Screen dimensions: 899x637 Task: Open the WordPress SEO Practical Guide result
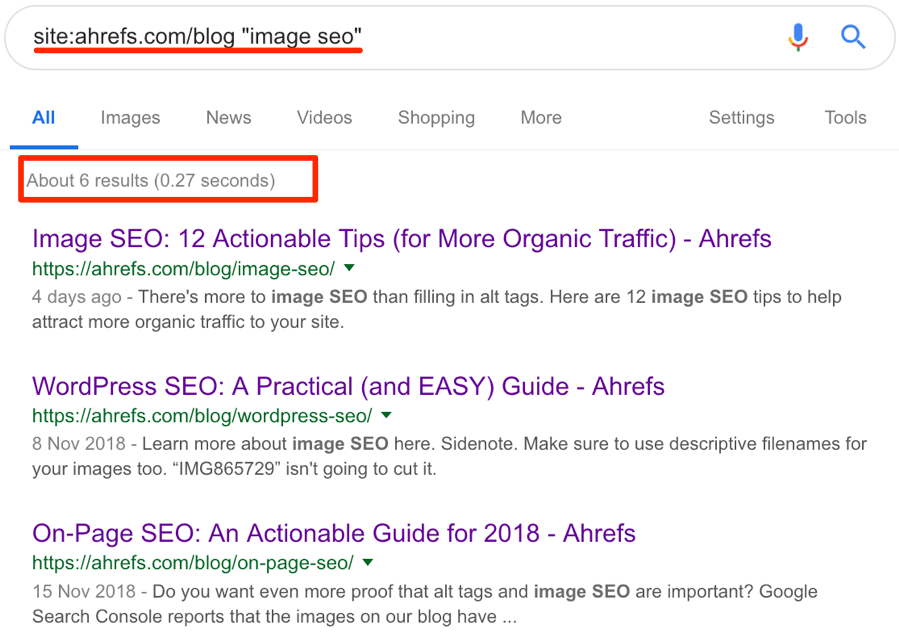[x=348, y=386]
